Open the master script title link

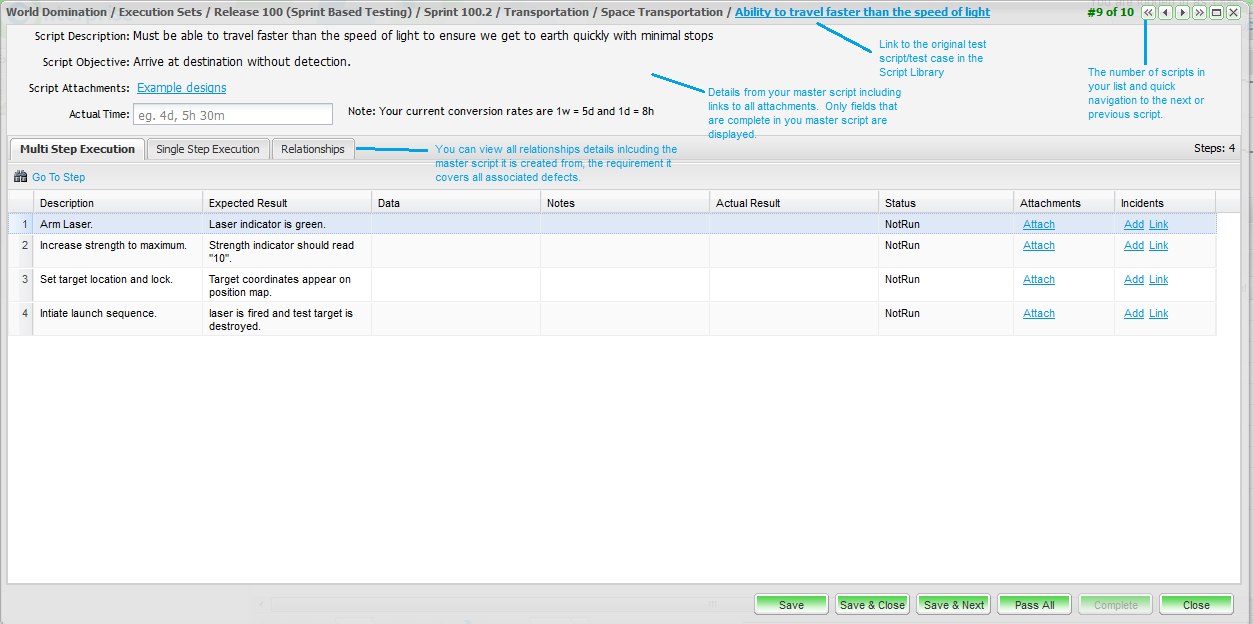(862, 12)
